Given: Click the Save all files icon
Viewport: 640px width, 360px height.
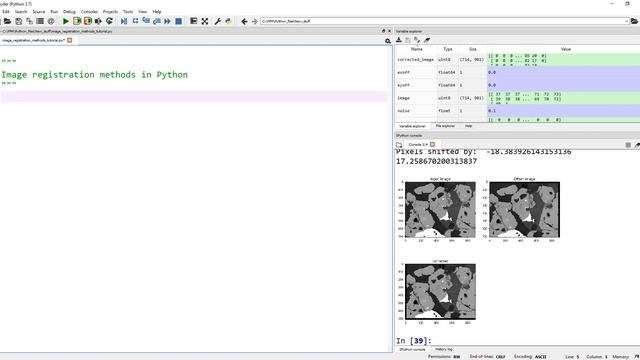Looking at the screenshot, I should [x=29, y=21].
